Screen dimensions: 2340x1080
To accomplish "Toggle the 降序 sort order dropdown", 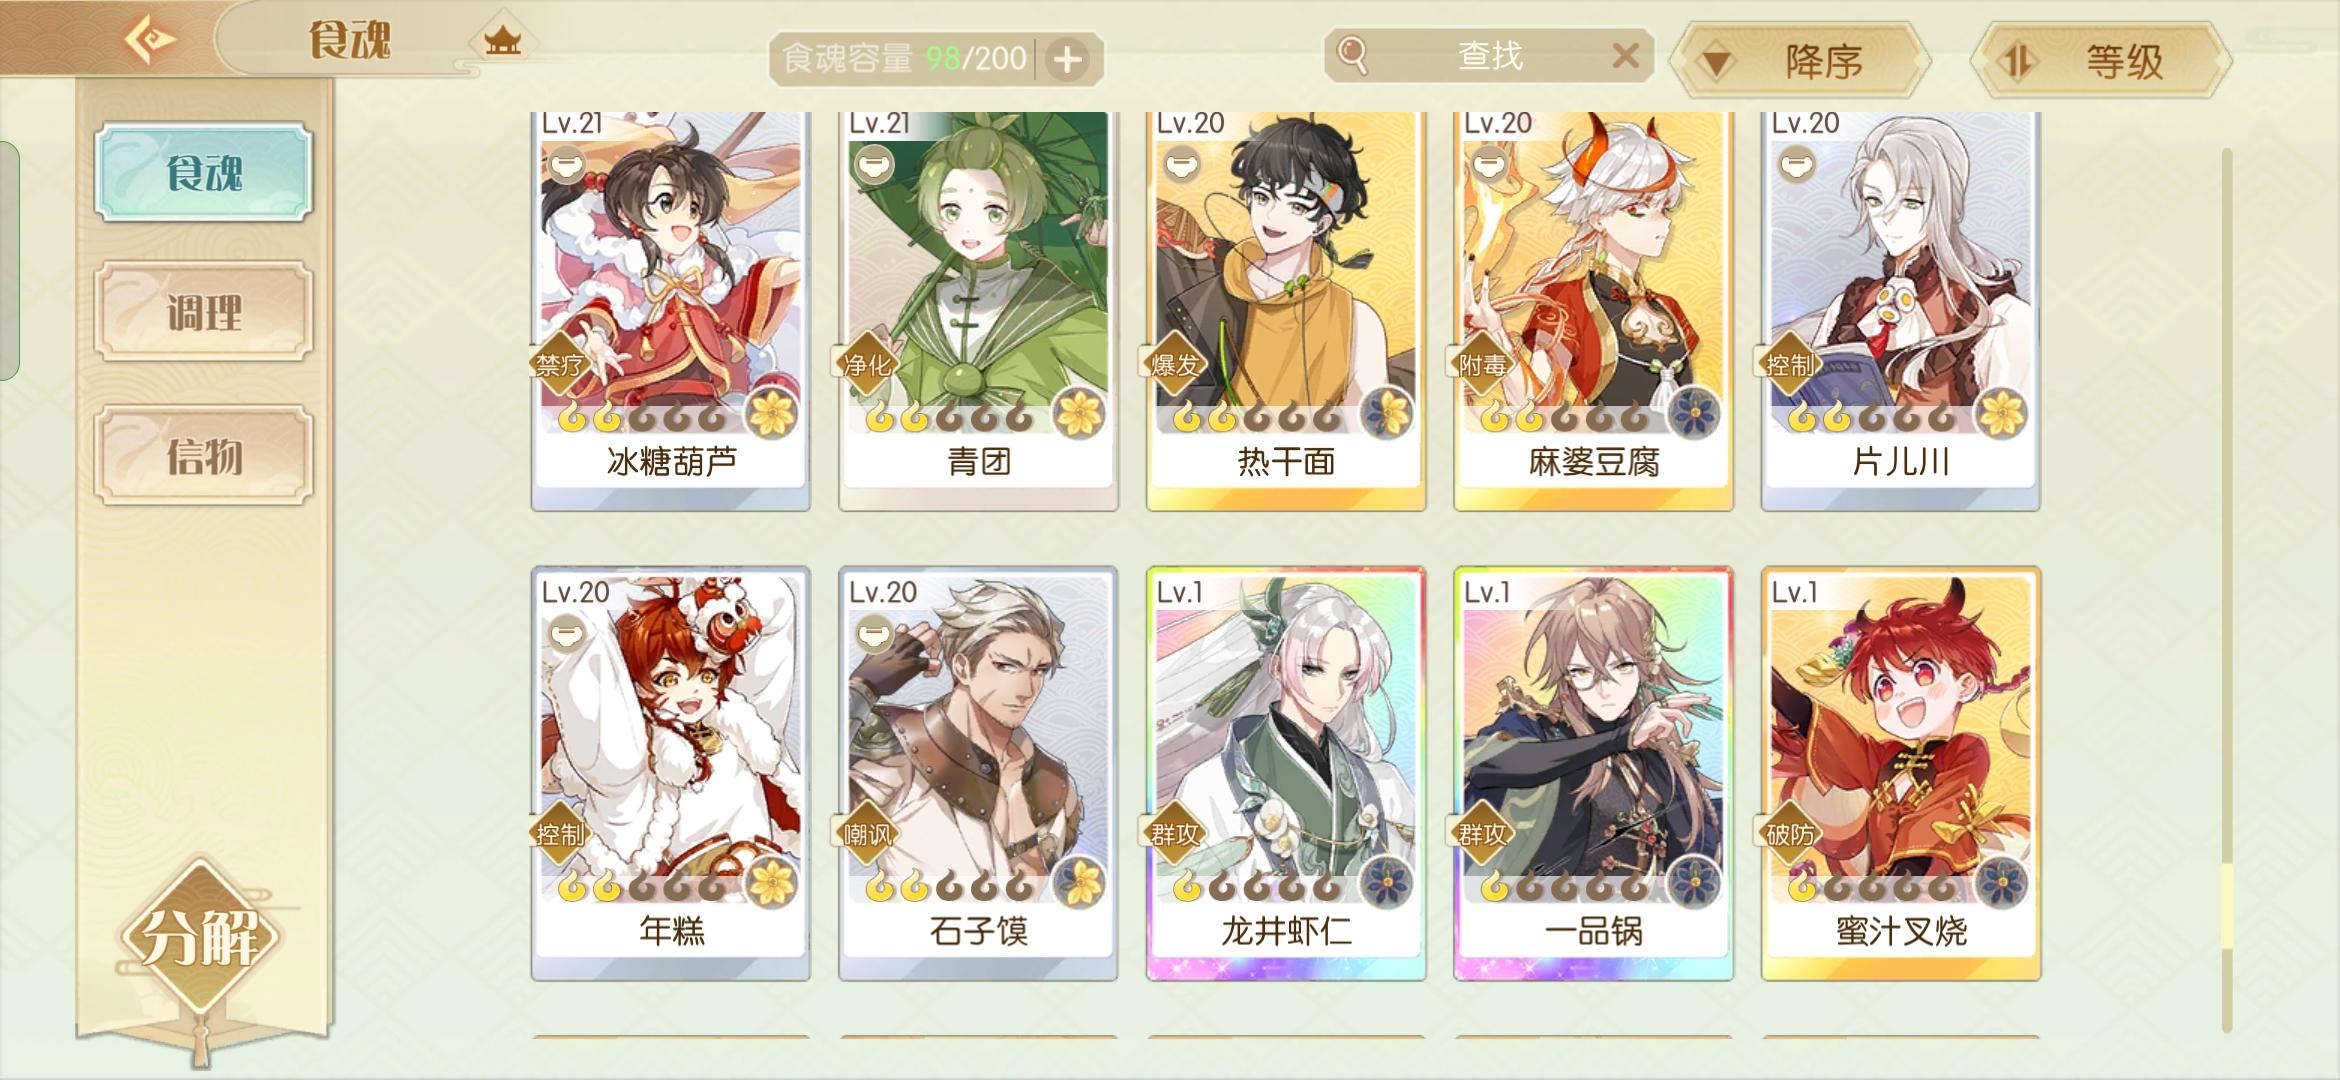I will (x=1800, y=61).
